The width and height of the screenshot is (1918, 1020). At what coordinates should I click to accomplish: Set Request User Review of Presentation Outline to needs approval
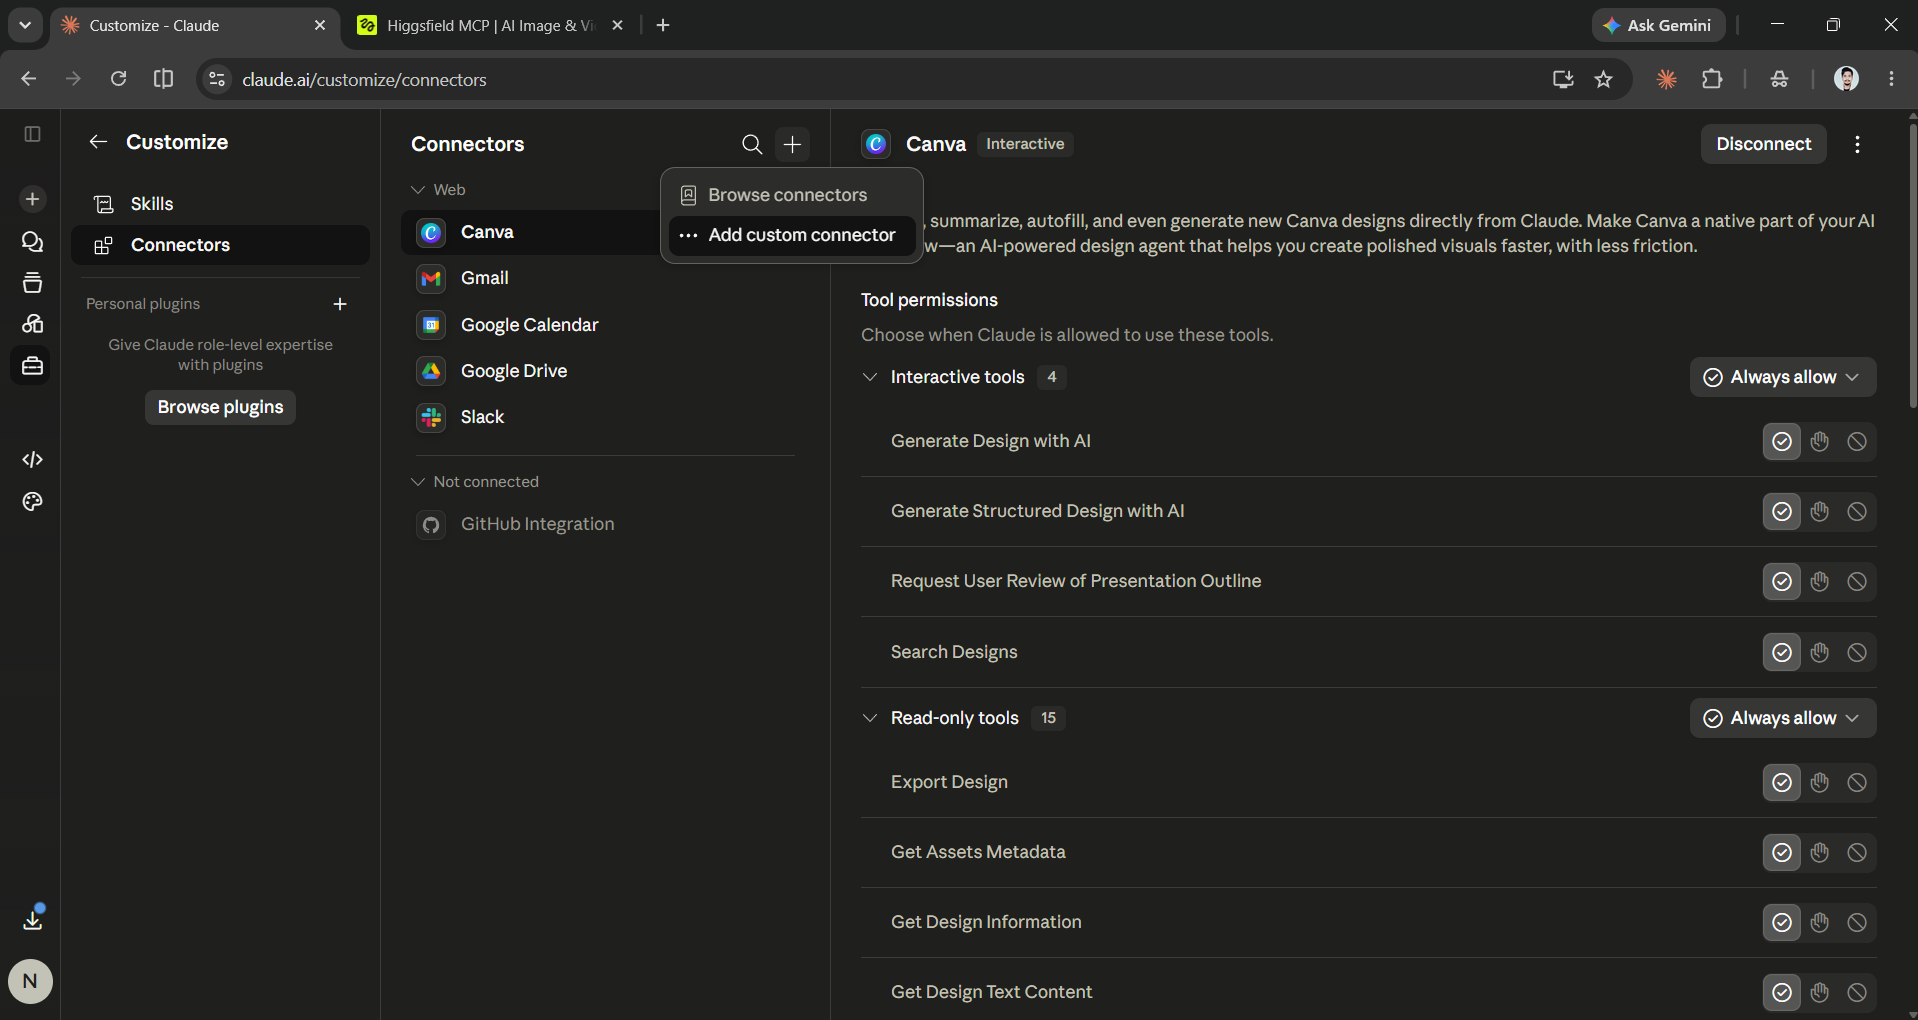point(1819,581)
